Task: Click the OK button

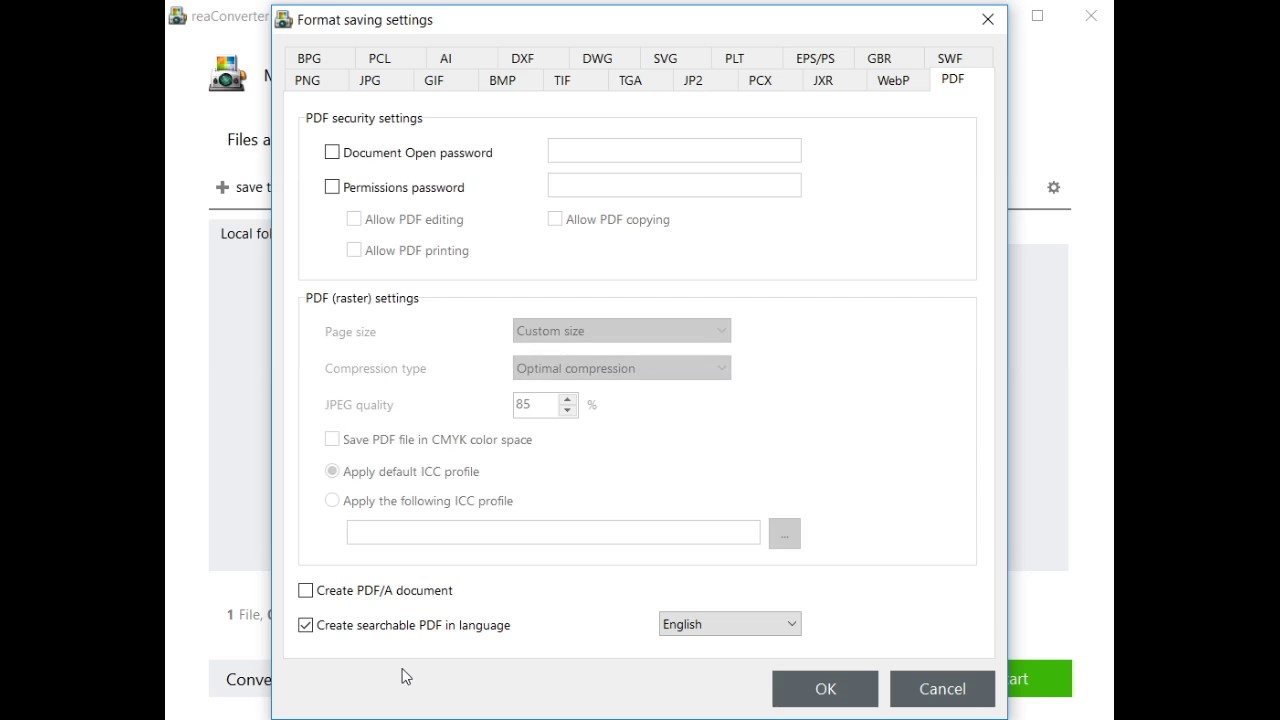Action: [x=825, y=689]
